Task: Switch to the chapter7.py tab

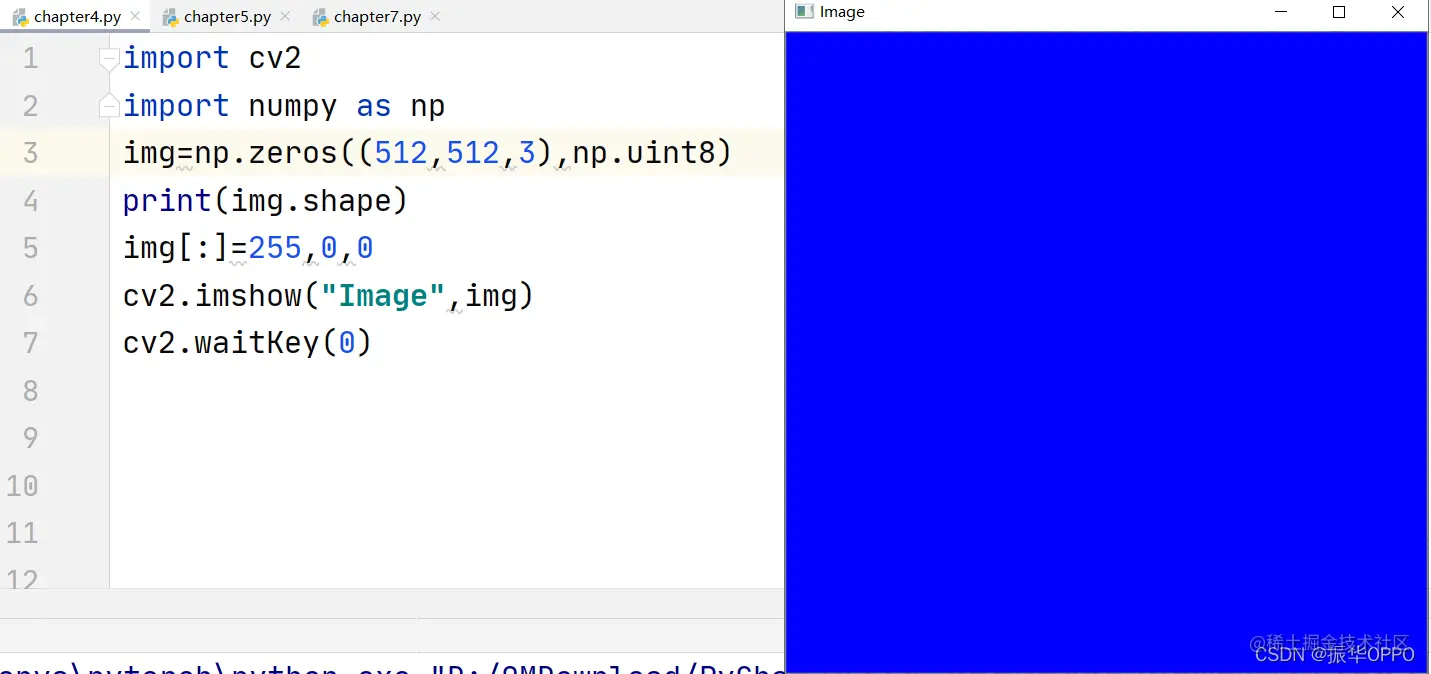Action: pyautogui.click(x=376, y=17)
